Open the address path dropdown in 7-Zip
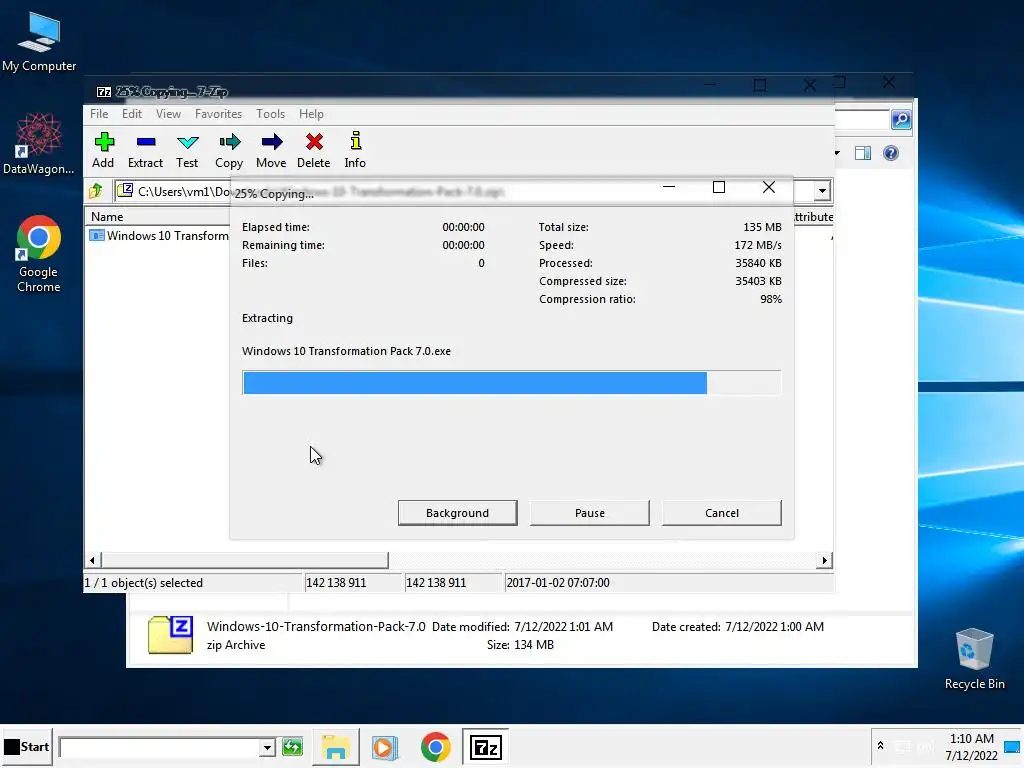 [x=822, y=191]
